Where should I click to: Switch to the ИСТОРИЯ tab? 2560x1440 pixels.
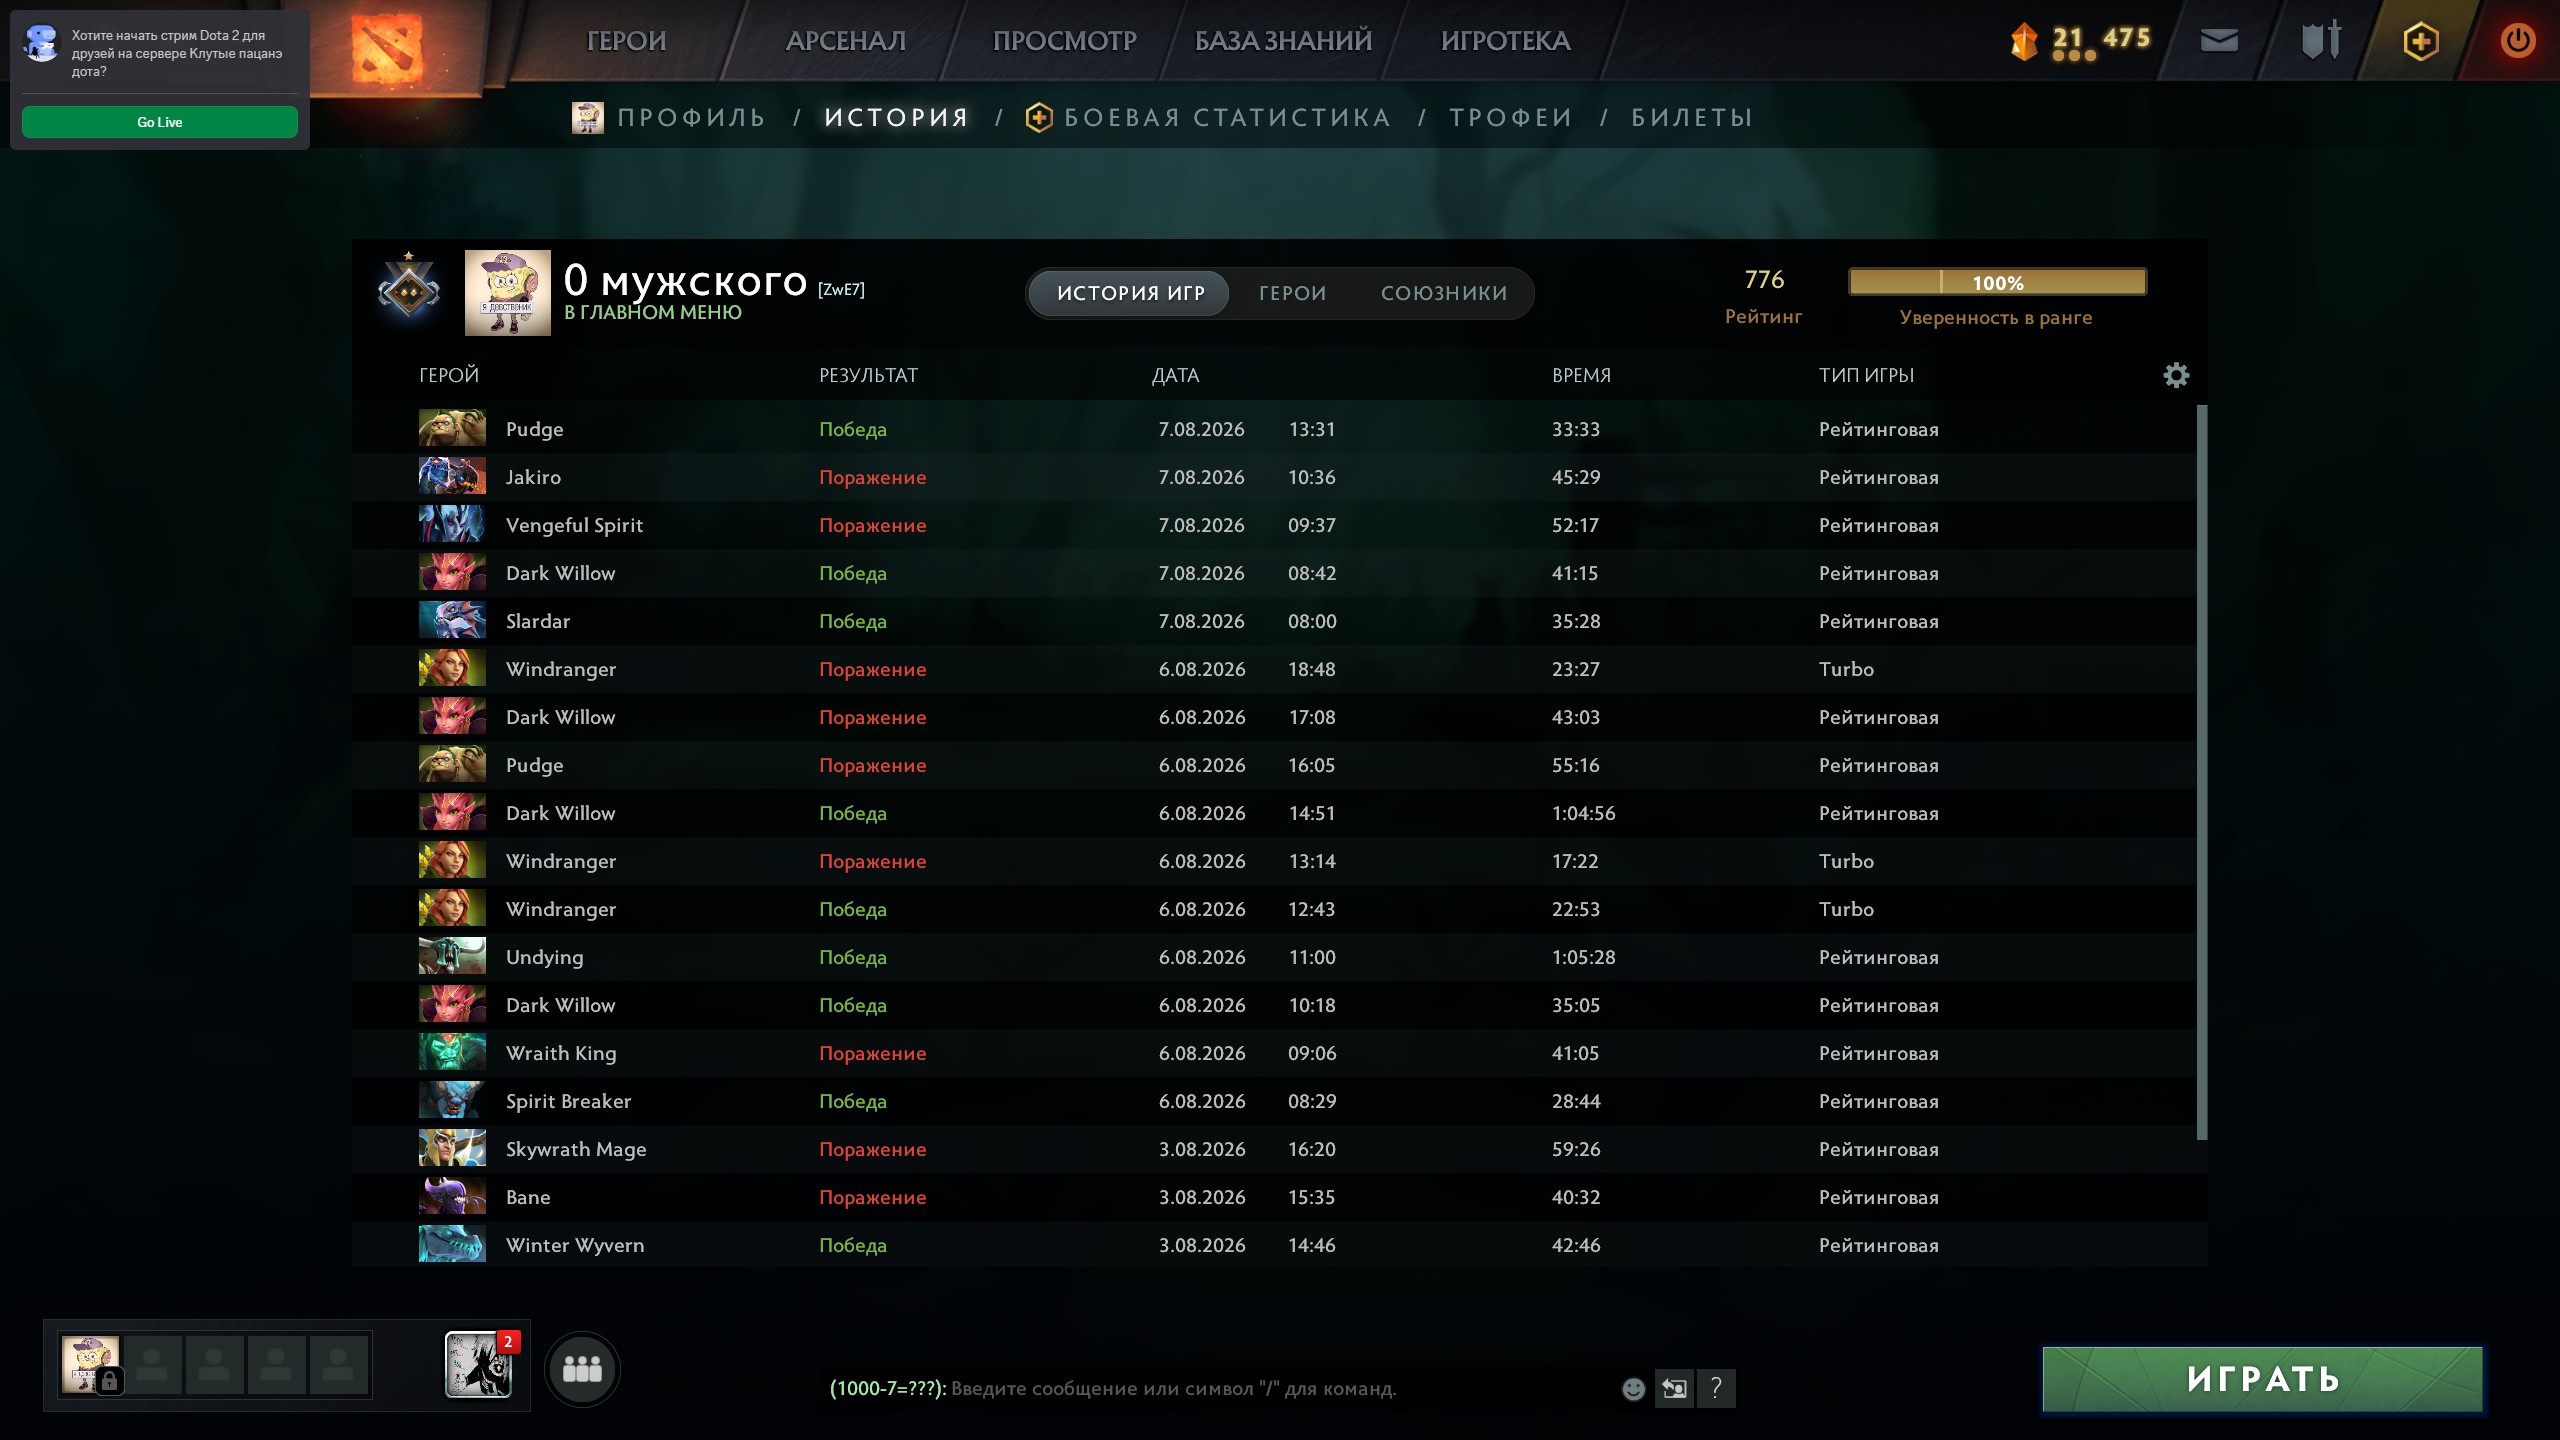pos(897,117)
